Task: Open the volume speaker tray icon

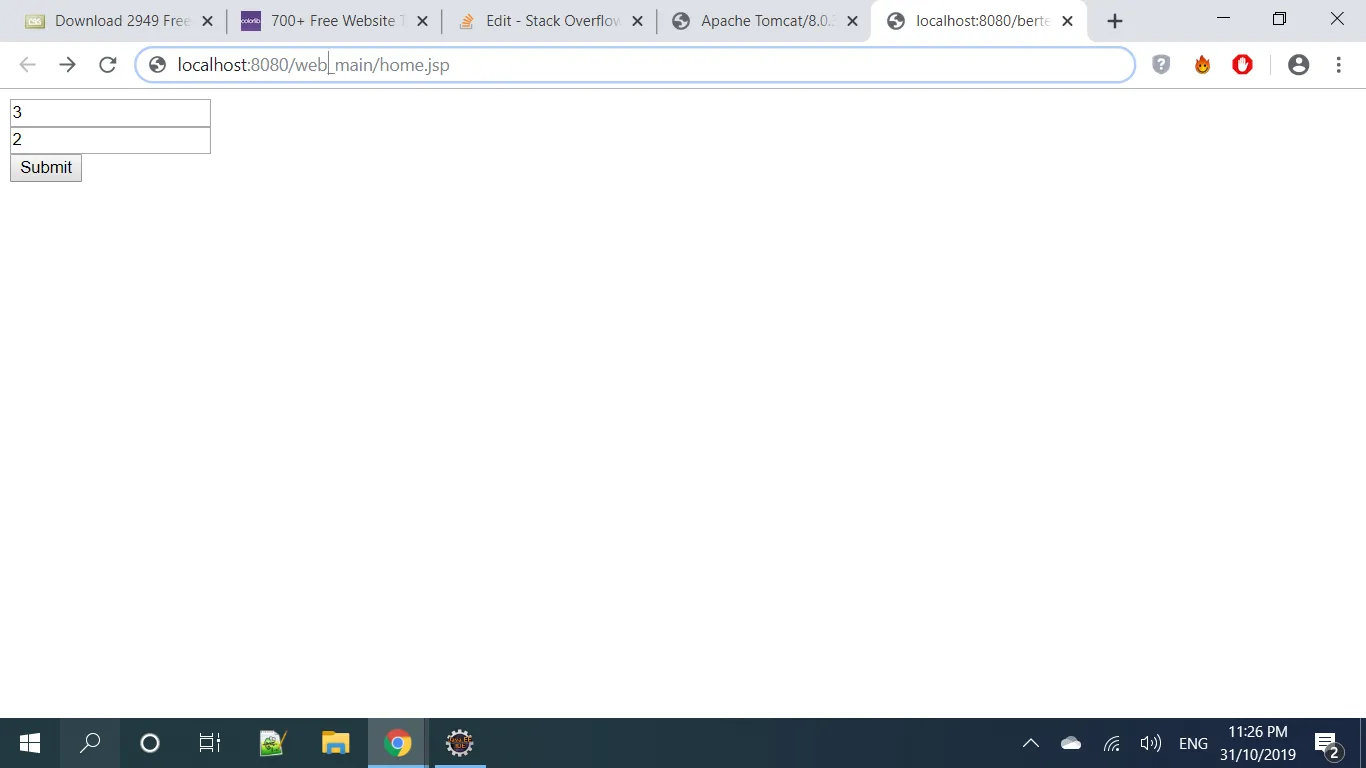Action: point(1150,743)
